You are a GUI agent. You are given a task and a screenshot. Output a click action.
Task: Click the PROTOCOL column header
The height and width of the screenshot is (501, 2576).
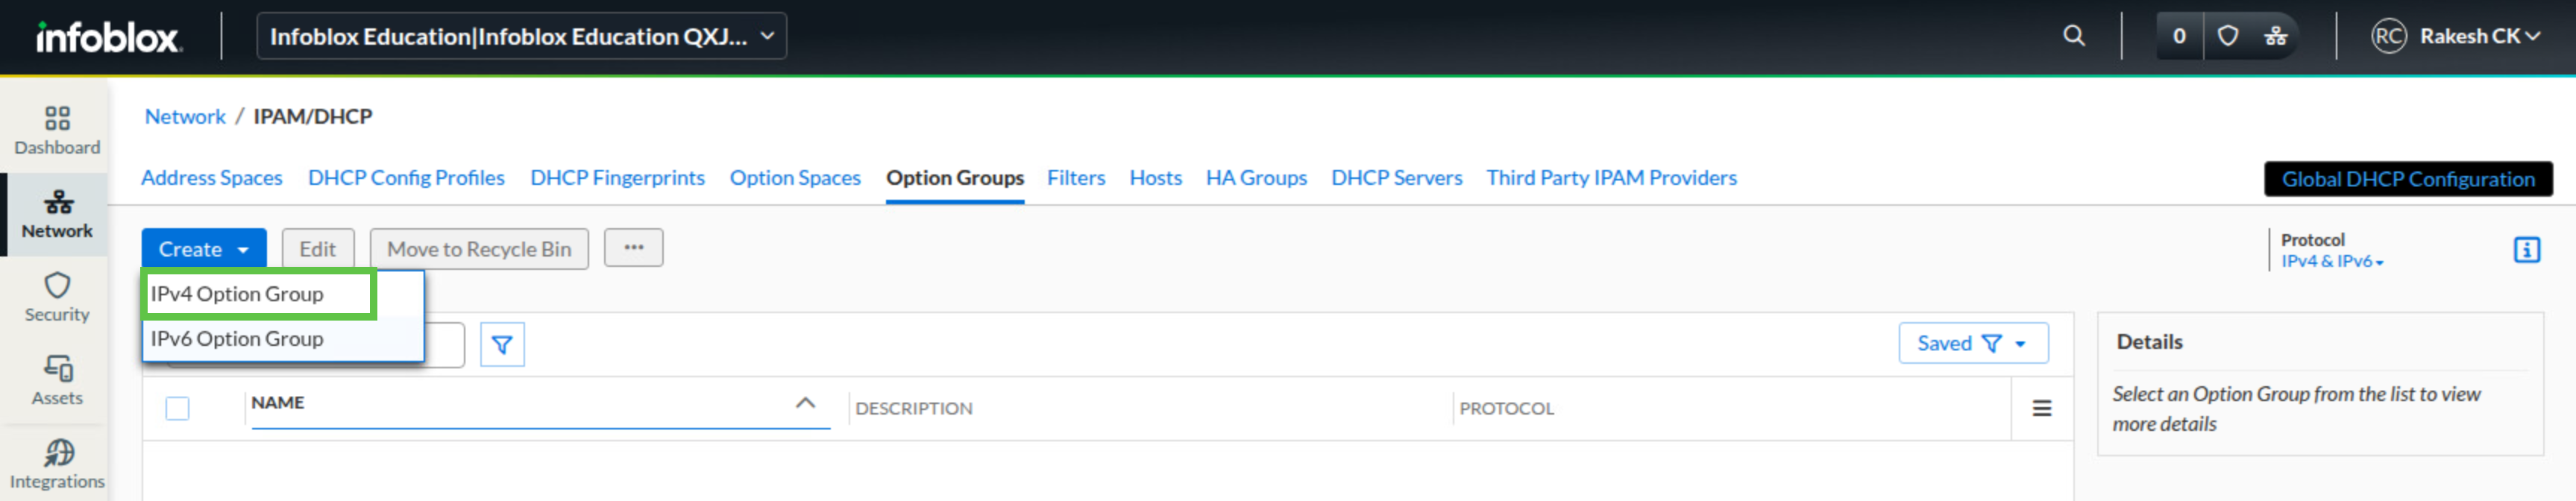(1506, 409)
